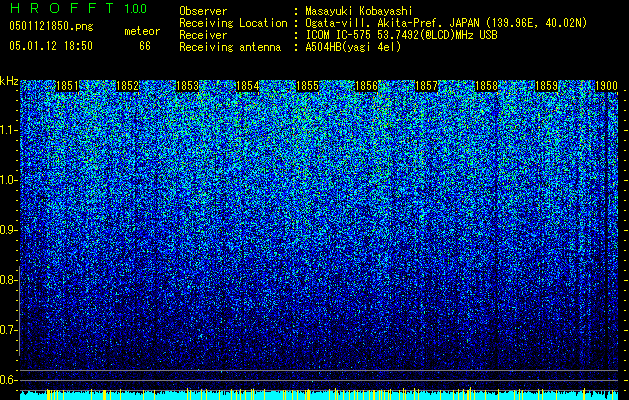Click the 1.0 frequency axis label

point(8,180)
